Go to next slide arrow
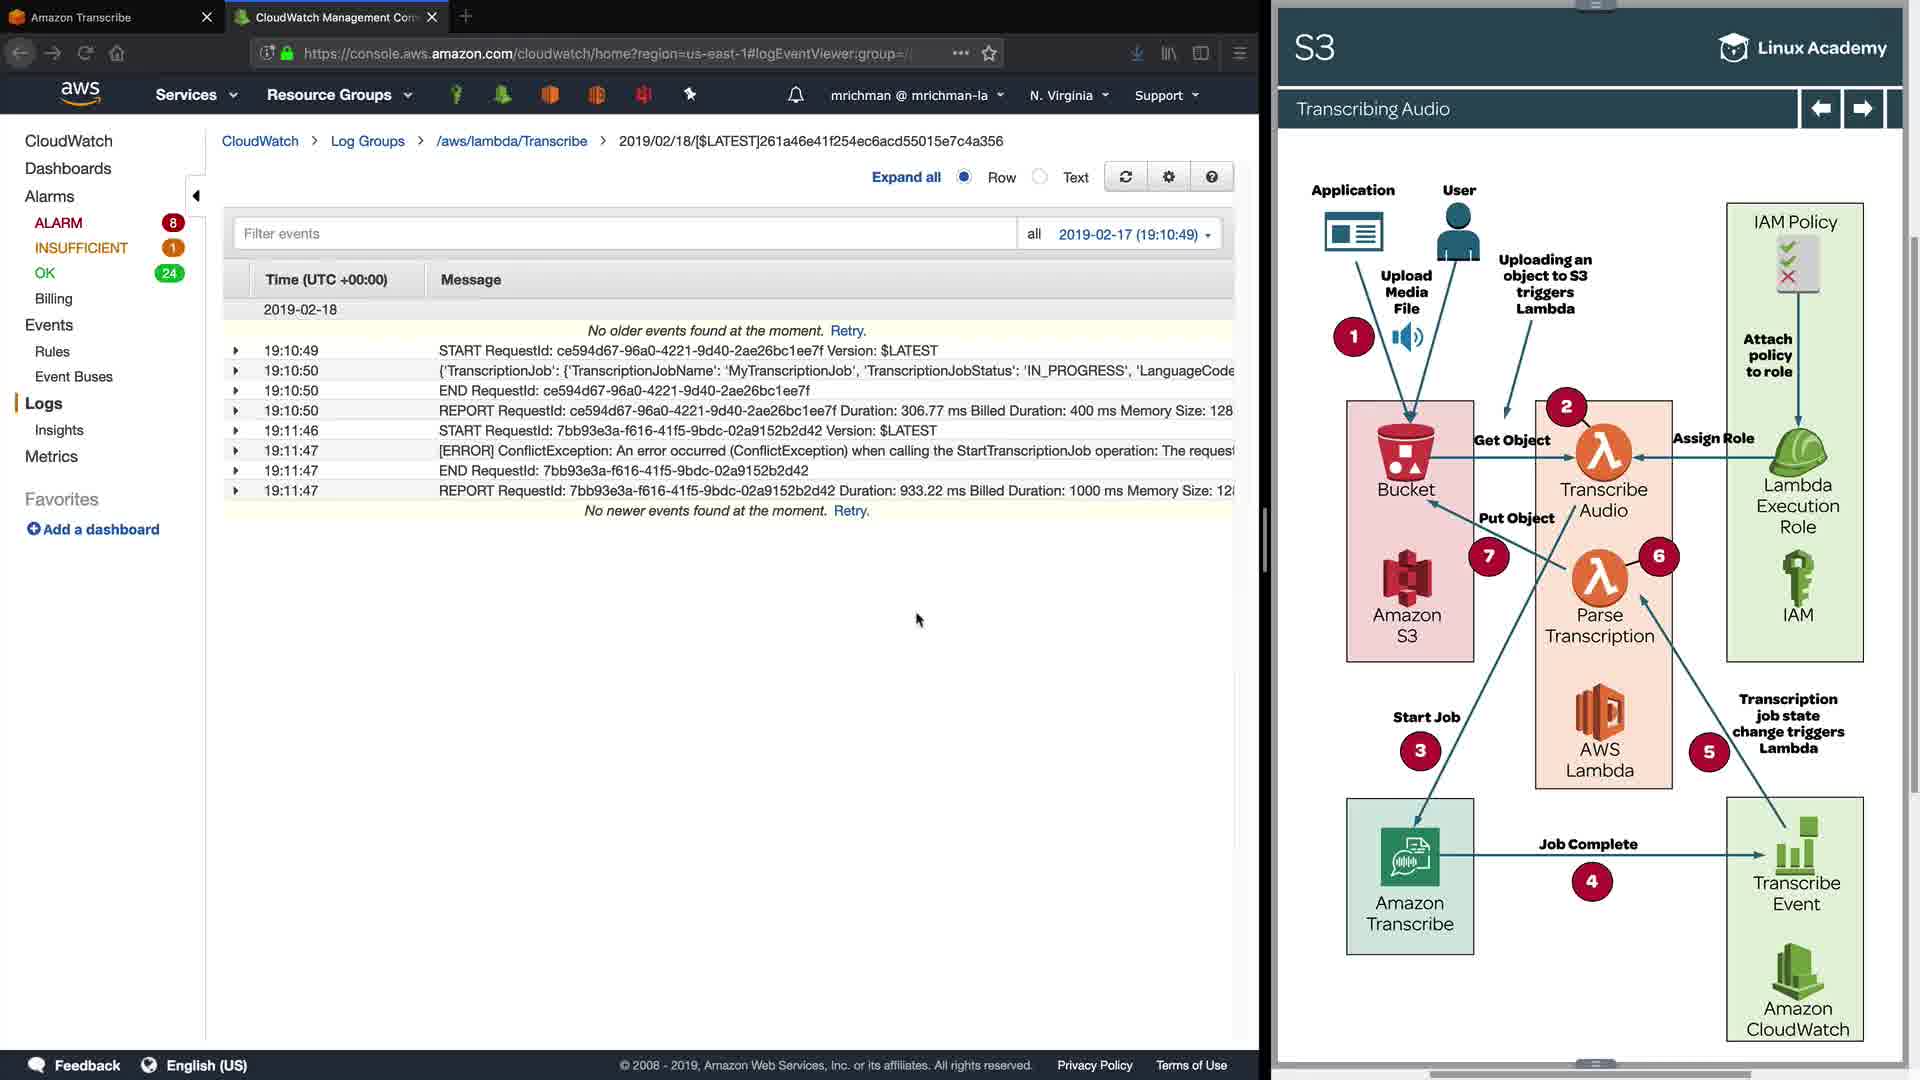Screen dimensions: 1920x1080 tap(1862, 109)
